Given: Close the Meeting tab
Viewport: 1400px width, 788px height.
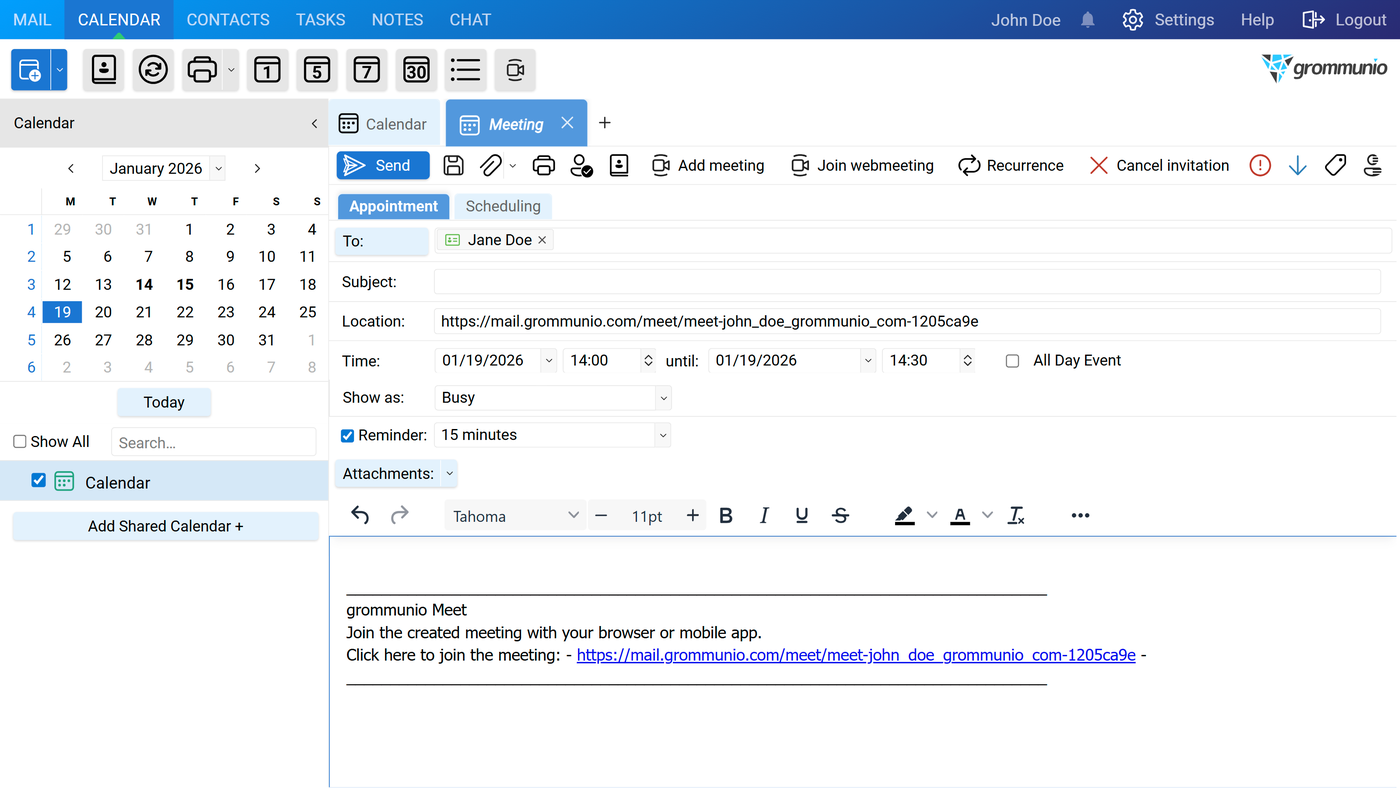Looking at the screenshot, I should [567, 123].
